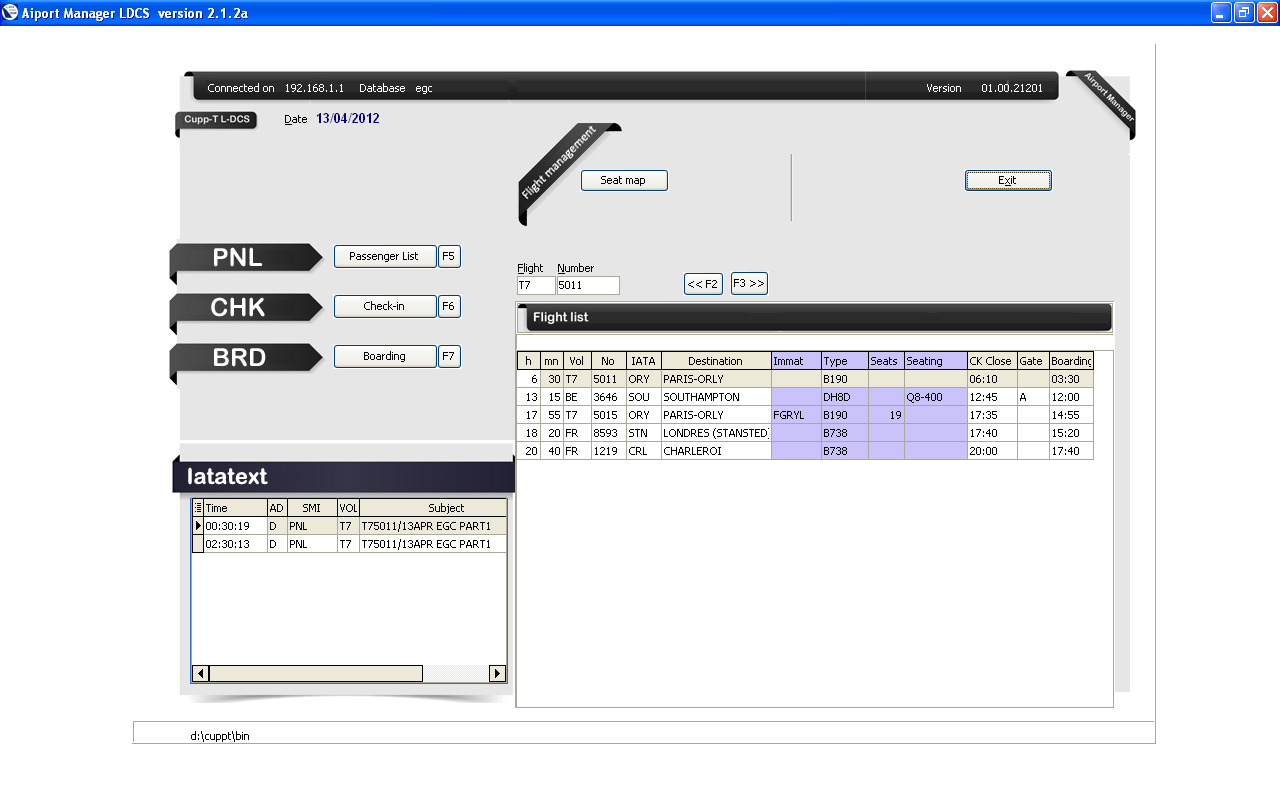Click the Seating column header
This screenshot has width=1280, height=789.
click(935, 361)
